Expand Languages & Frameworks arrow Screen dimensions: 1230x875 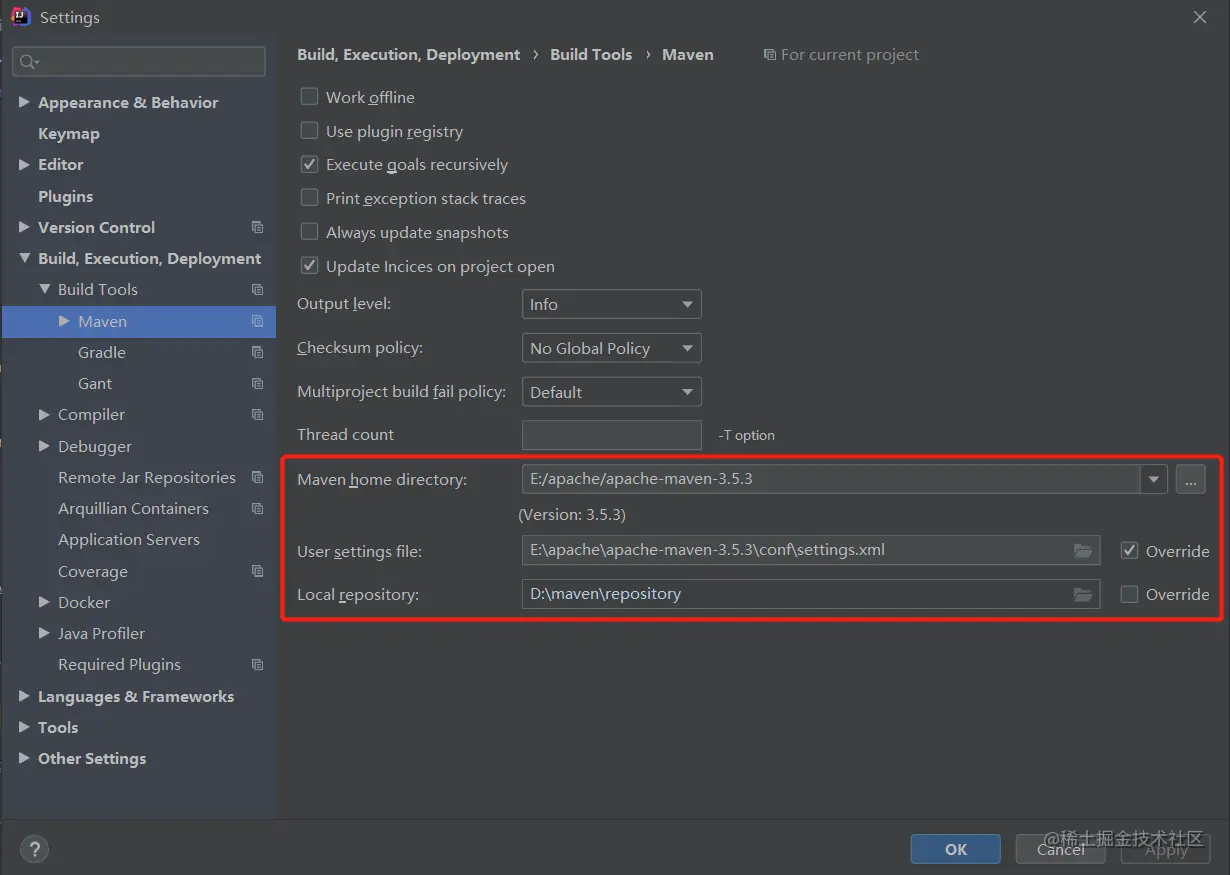tap(24, 696)
